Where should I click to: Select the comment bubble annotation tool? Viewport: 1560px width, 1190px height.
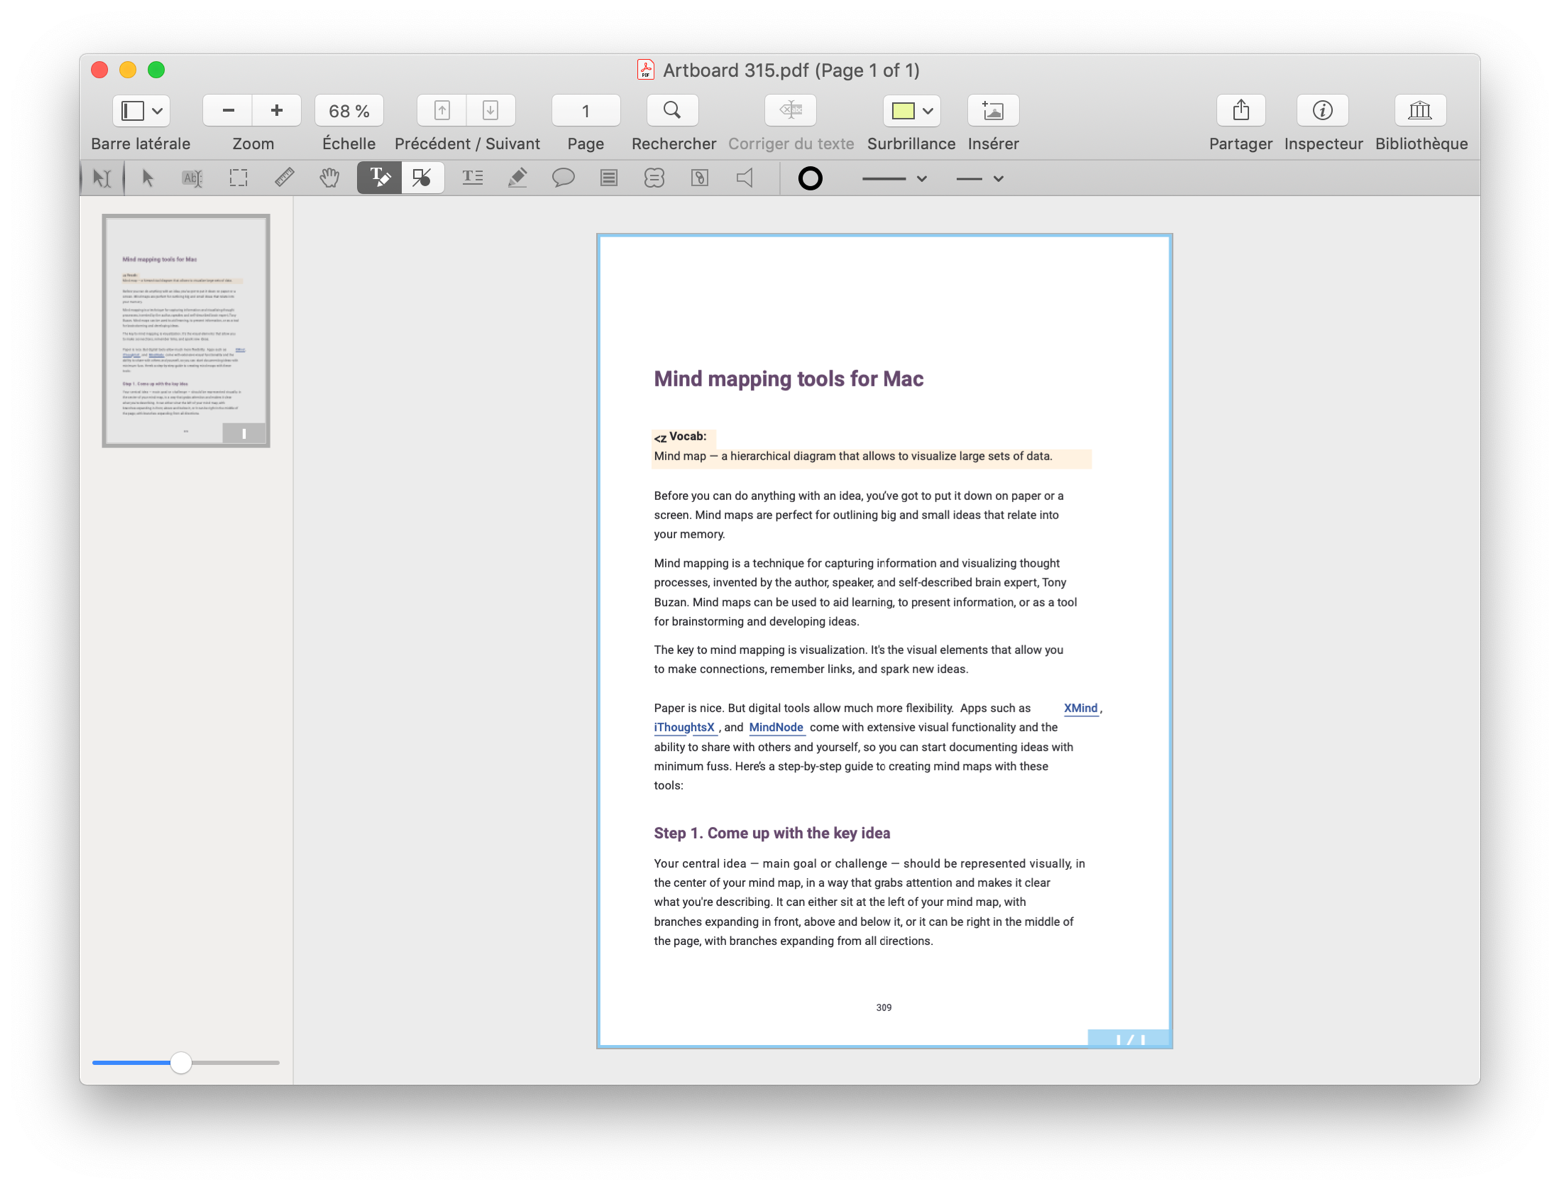coord(563,178)
